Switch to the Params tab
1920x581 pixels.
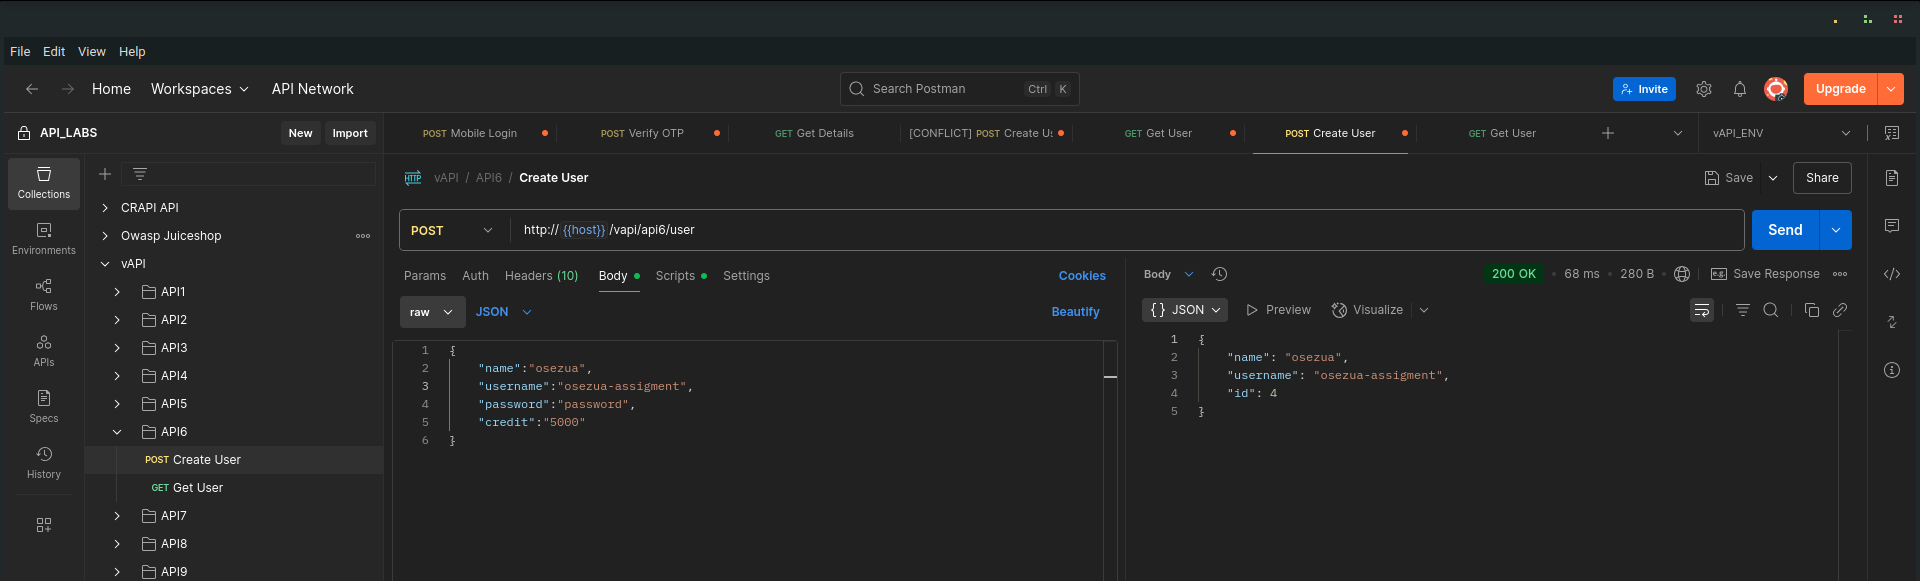(425, 276)
